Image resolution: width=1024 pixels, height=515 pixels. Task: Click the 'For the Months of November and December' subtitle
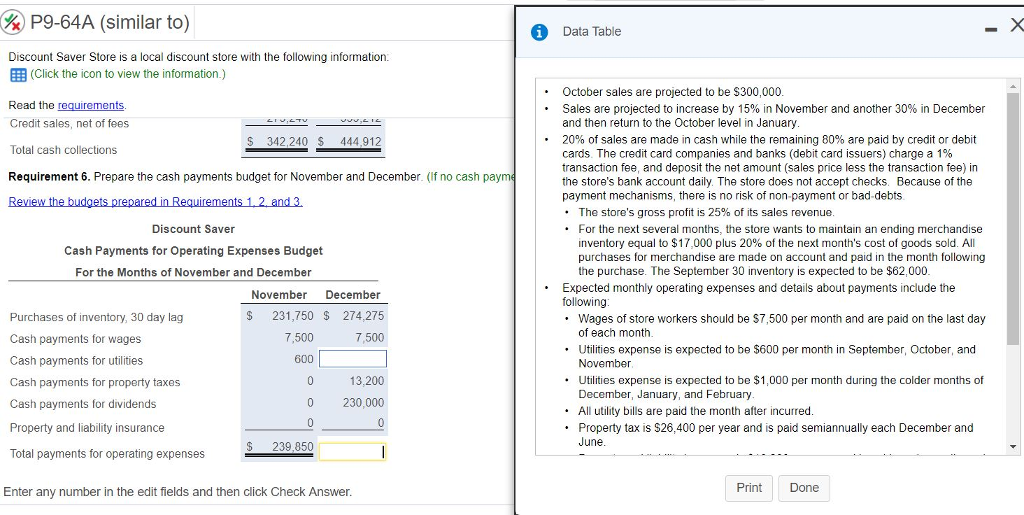(193, 272)
